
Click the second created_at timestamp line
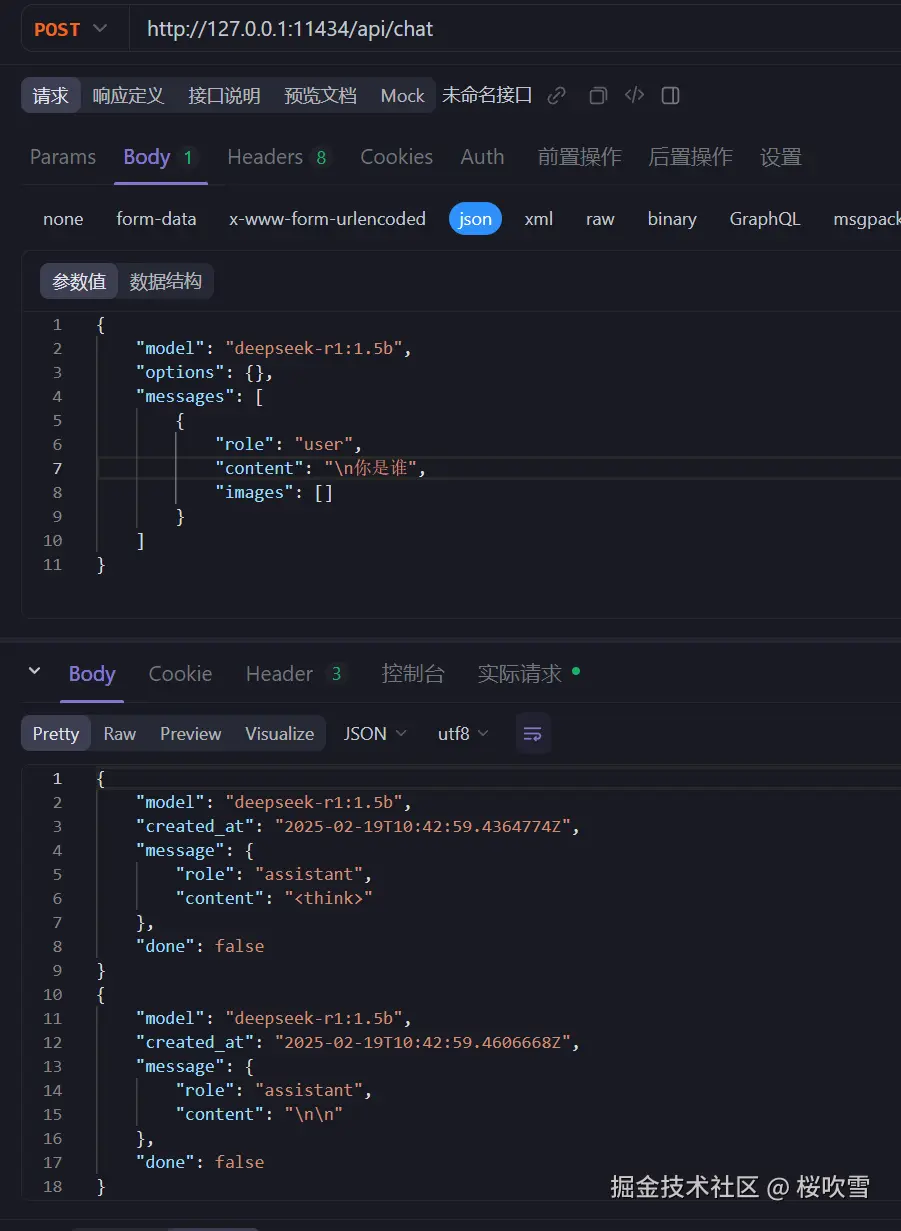pos(358,1042)
